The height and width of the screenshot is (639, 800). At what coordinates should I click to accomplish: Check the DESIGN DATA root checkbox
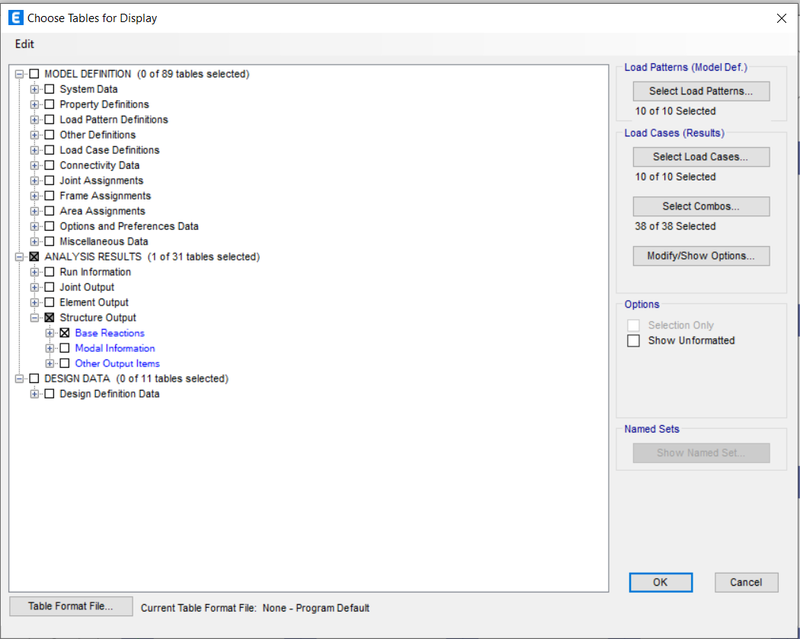tap(34, 379)
